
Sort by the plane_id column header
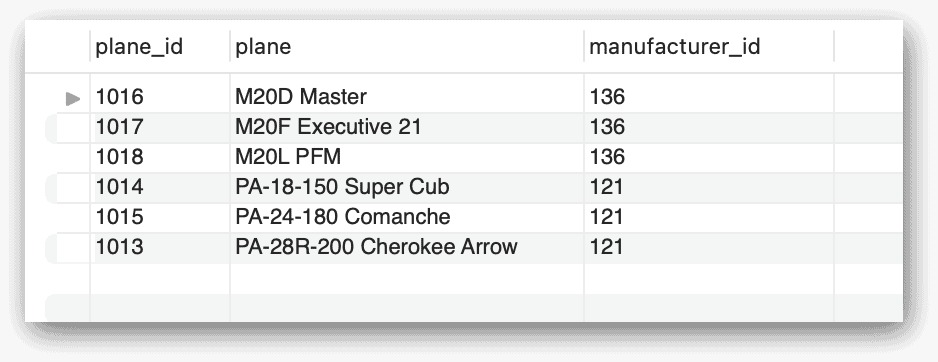(160, 47)
